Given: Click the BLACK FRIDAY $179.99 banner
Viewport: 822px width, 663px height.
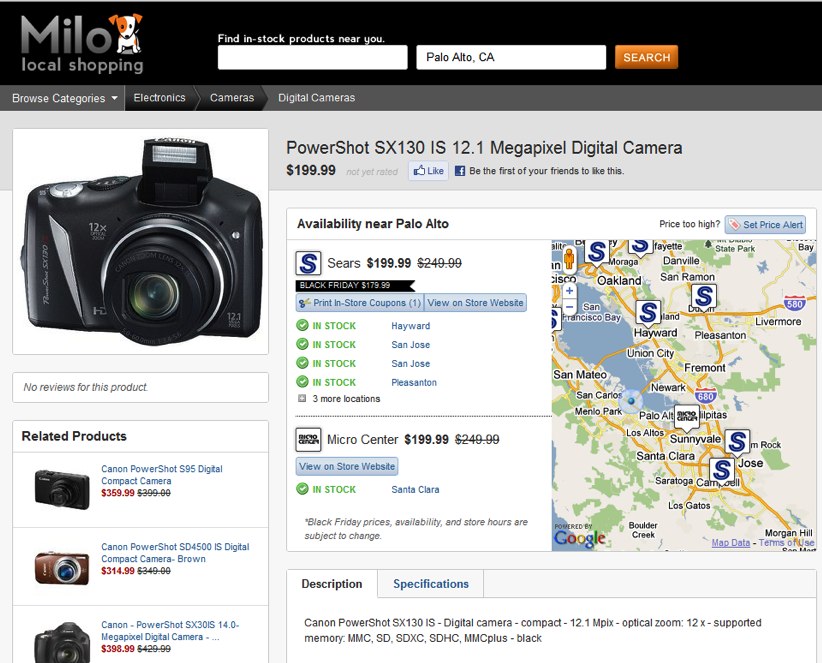Looking at the screenshot, I should [x=355, y=285].
